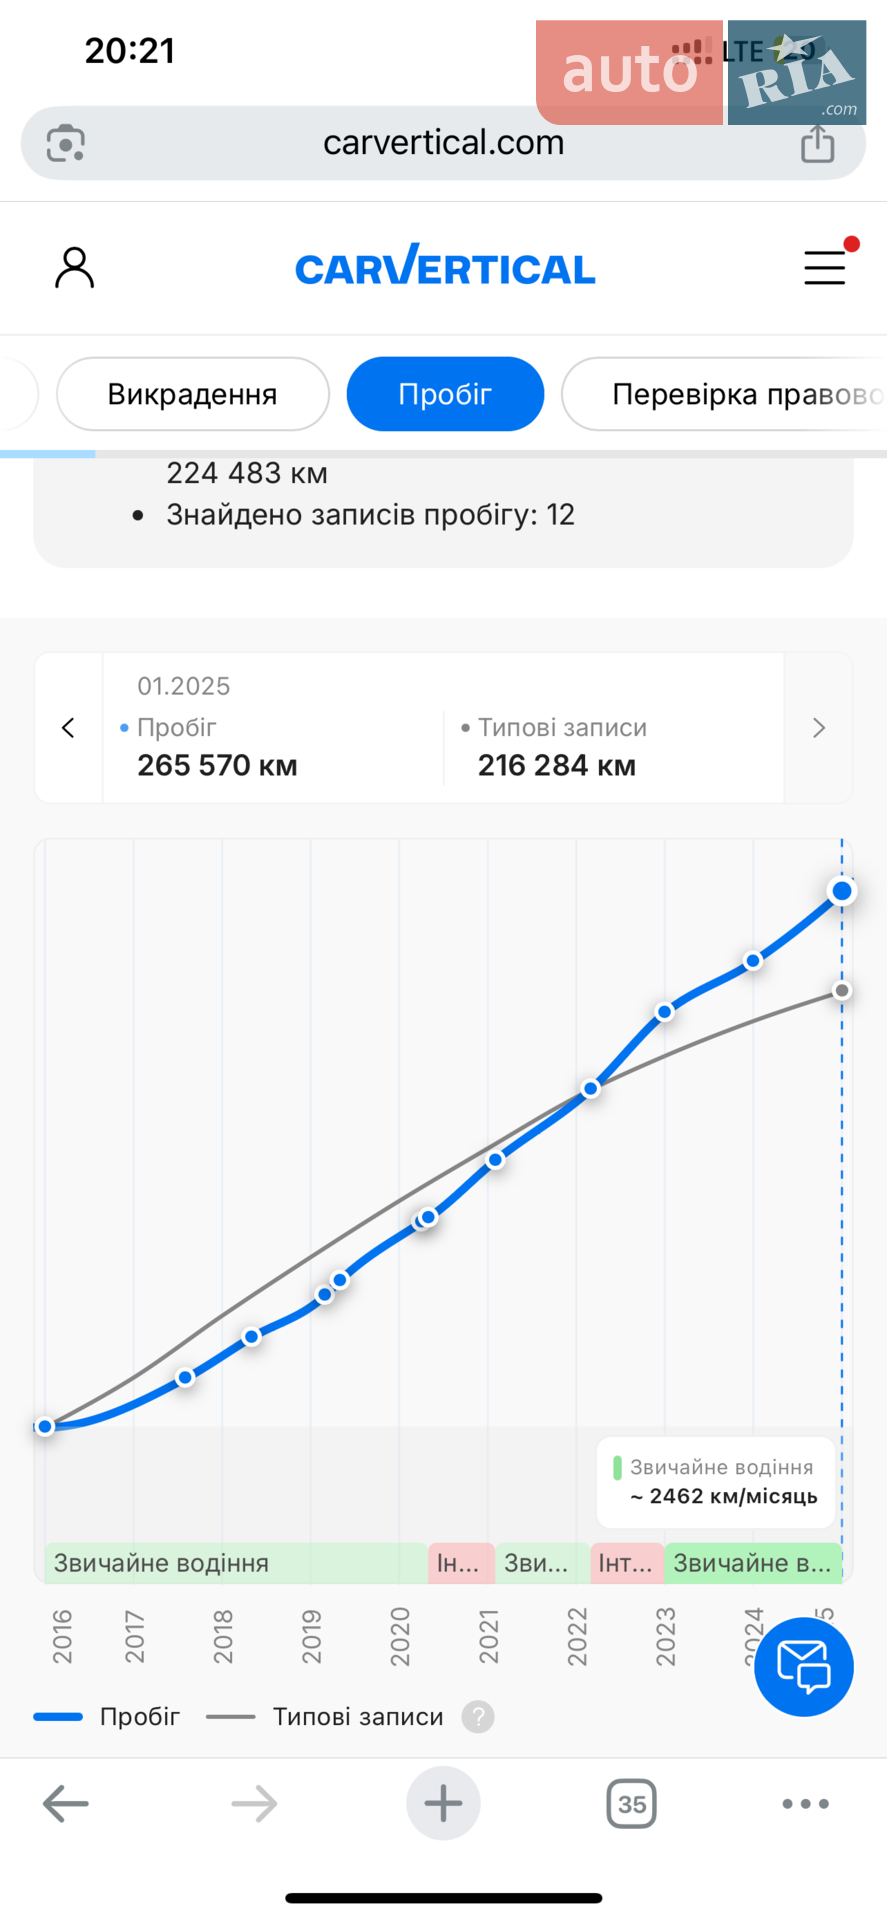Select the 2023 mileage data point
The width and height of the screenshot is (887, 1920).
pyautogui.click(x=665, y=1012)
